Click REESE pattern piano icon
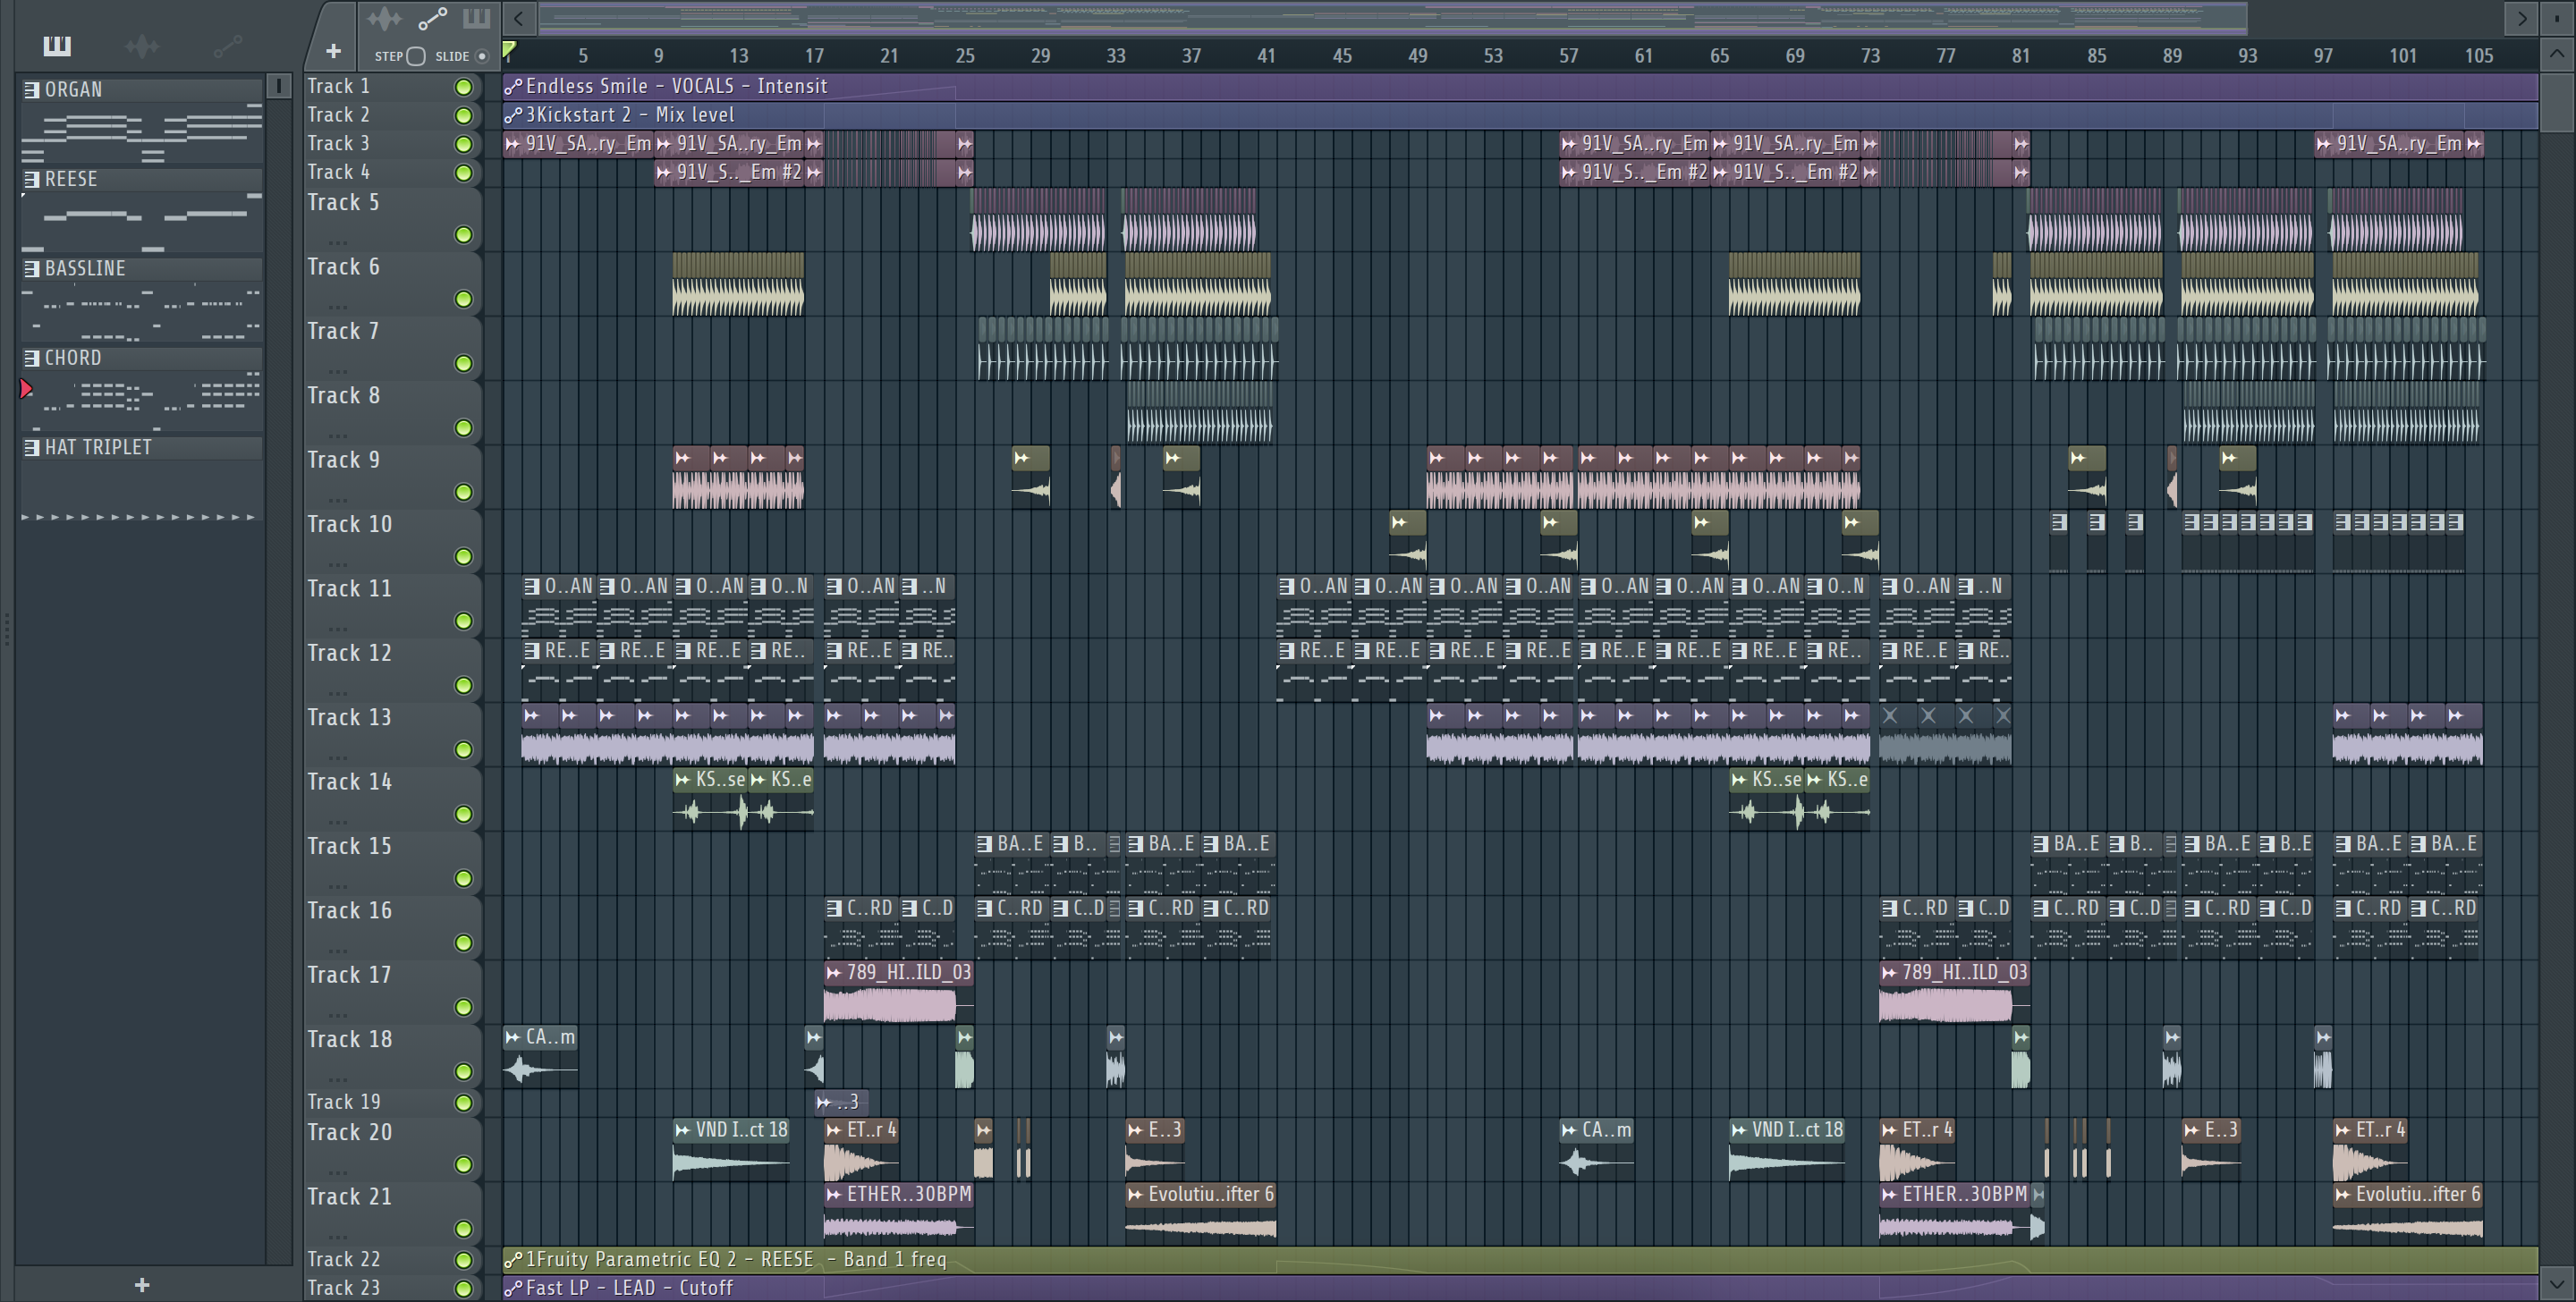The width and height of the screenshot is (2576, 1302). [32, 179]
